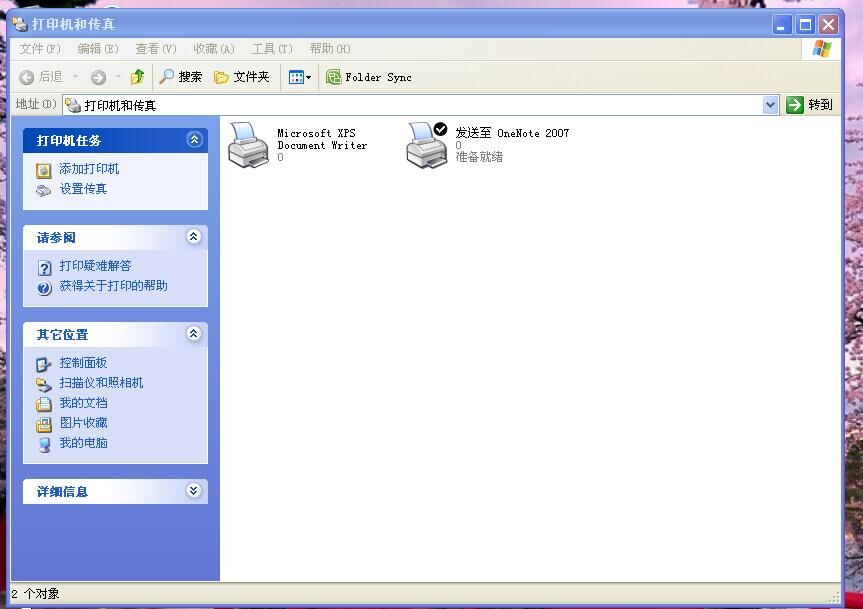
Task: Open the Tools (工具) menu
Action: pyautogui.click(x=272, y=49)
